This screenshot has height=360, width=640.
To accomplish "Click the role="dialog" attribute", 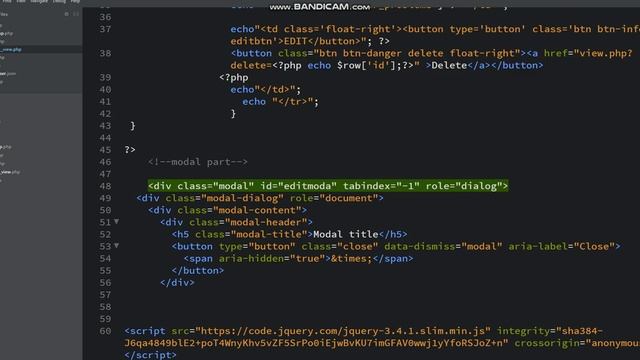I will (x=464, y=186).
